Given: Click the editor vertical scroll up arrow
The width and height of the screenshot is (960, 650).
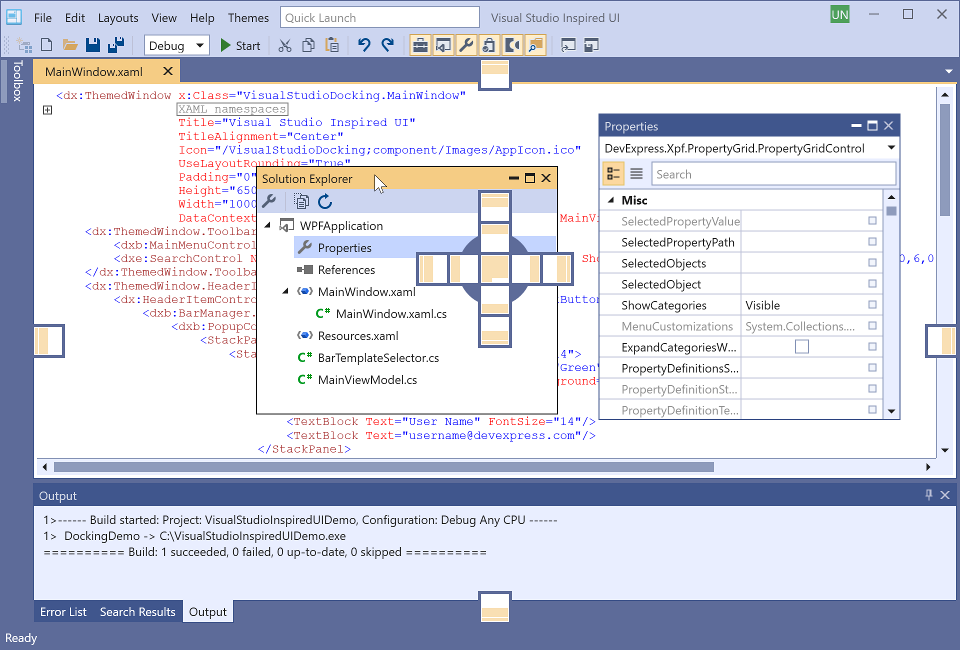Looking at the screenshot, I should 945,95.
